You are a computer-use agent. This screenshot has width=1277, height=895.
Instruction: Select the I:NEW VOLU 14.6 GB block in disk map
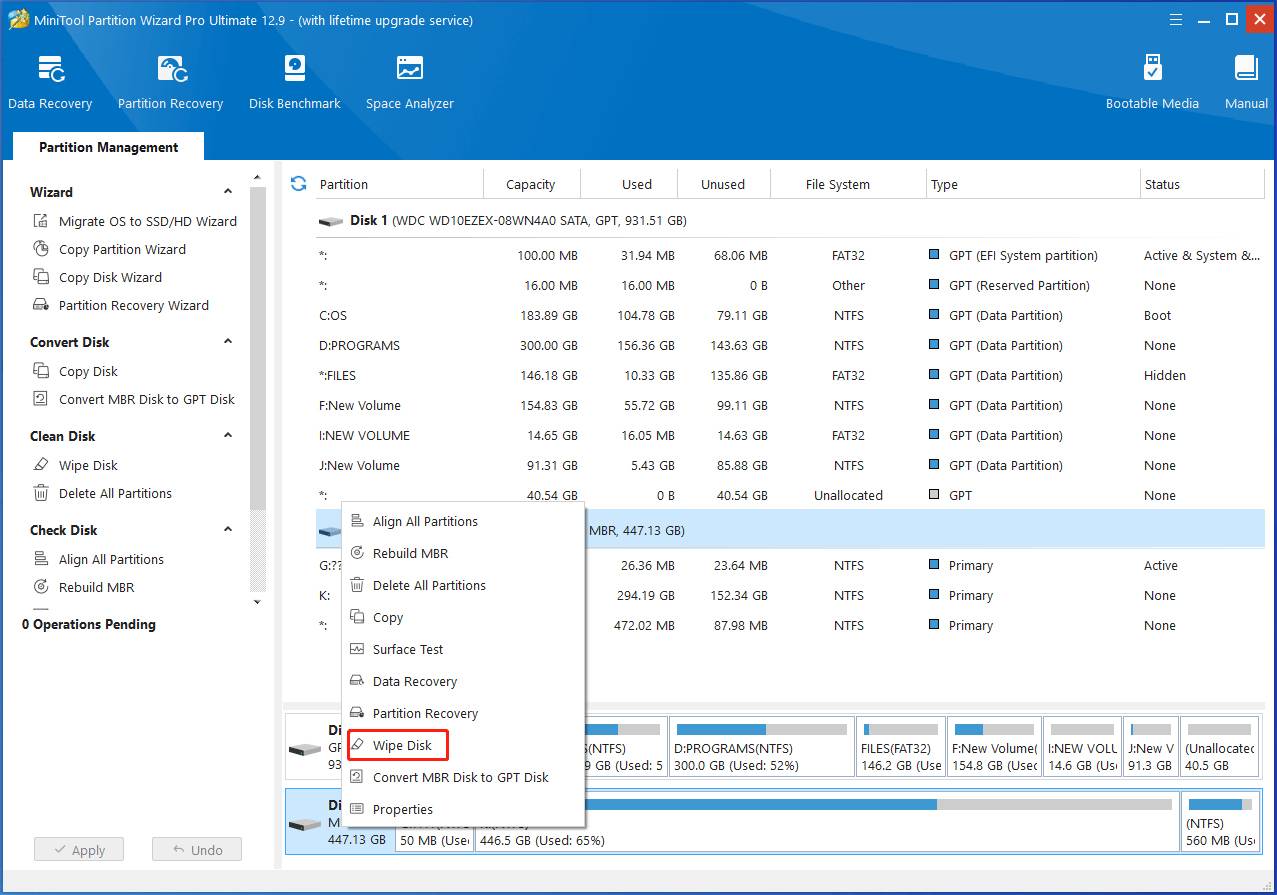(1082, 747)
